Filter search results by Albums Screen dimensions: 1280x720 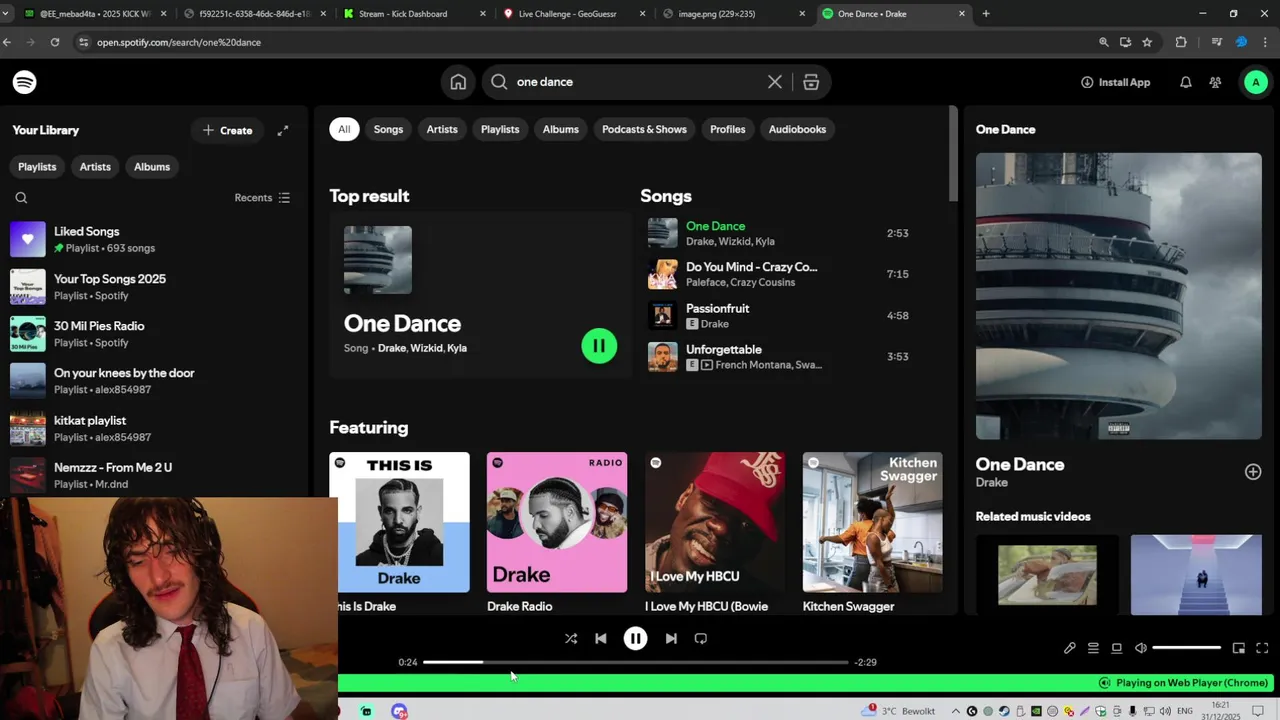(561, 129)
